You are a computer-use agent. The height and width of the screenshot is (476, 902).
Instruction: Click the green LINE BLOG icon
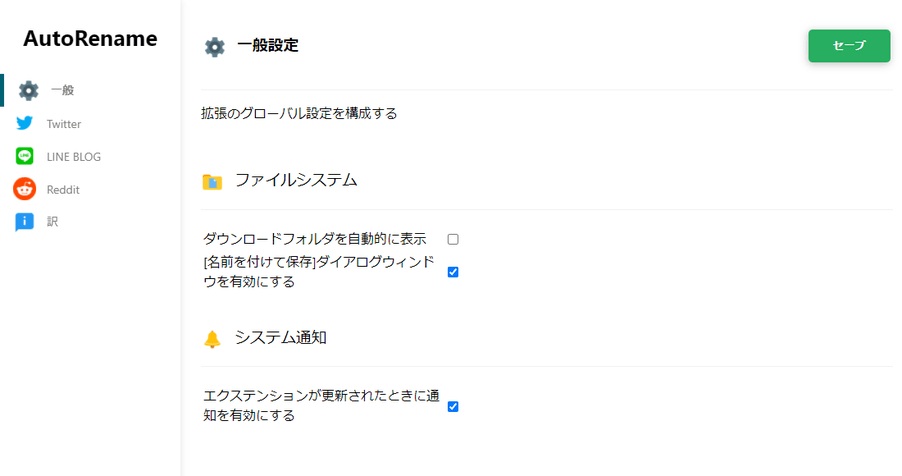pyautogui.click(x=24, y=156)
